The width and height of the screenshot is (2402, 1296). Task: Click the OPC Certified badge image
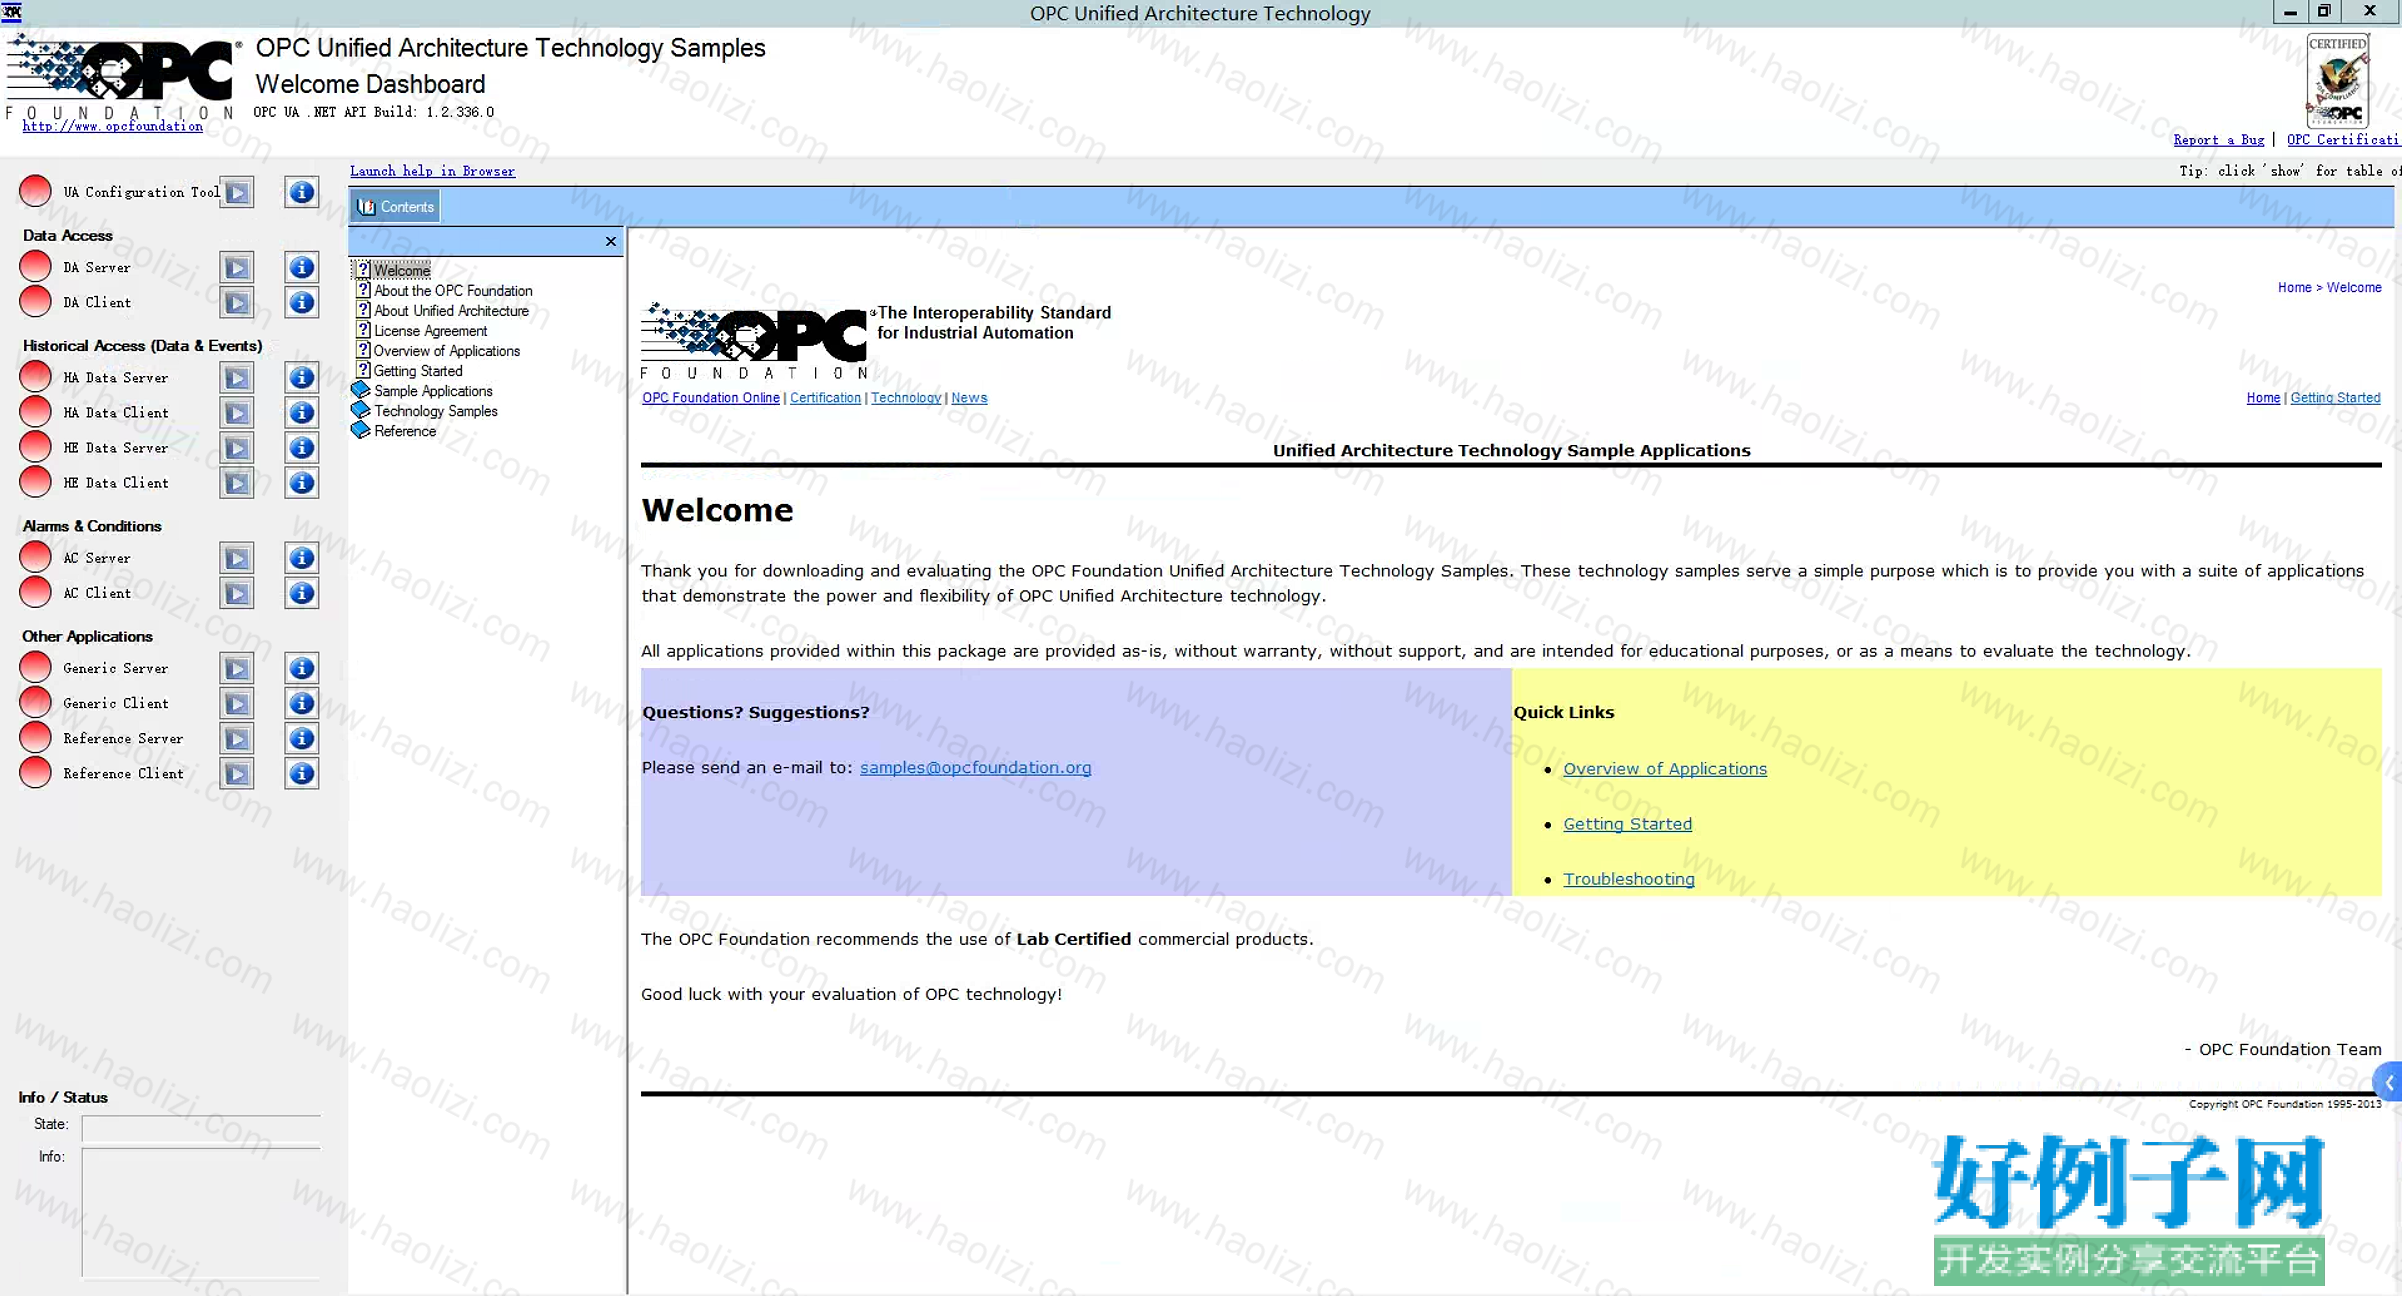(2337, 79)
